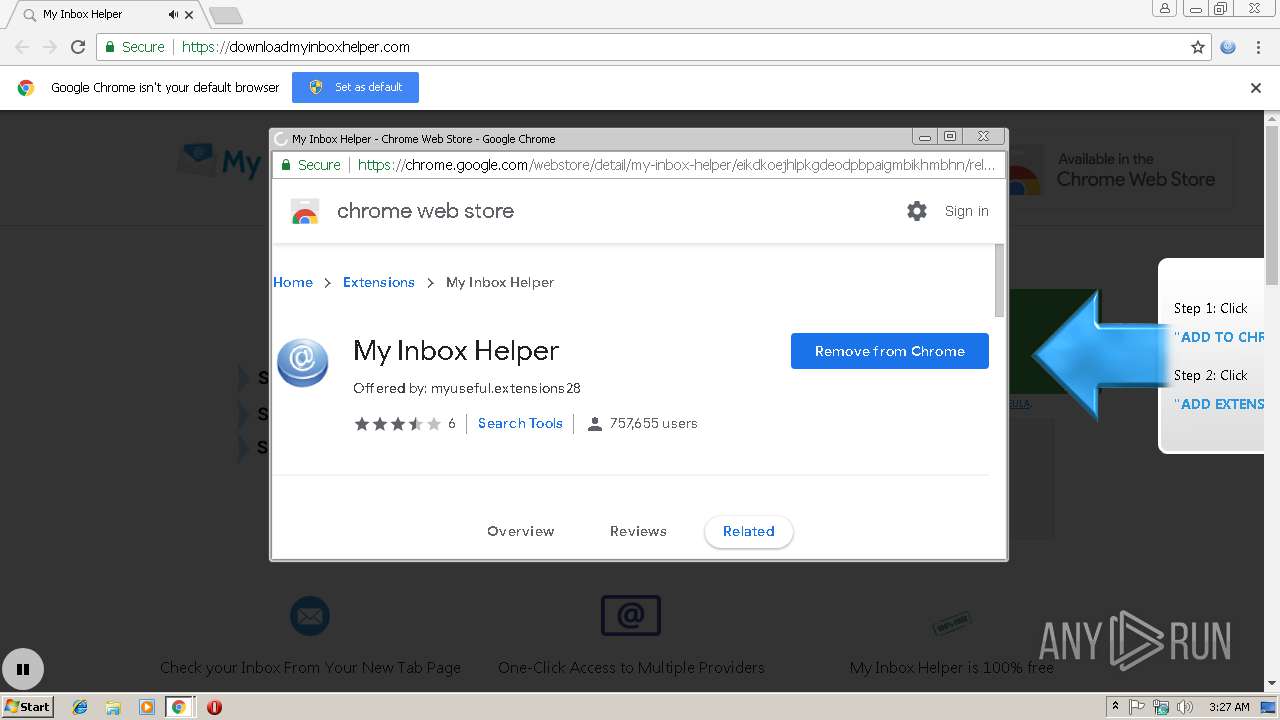Click the popup window URL bar

(638, 165)
